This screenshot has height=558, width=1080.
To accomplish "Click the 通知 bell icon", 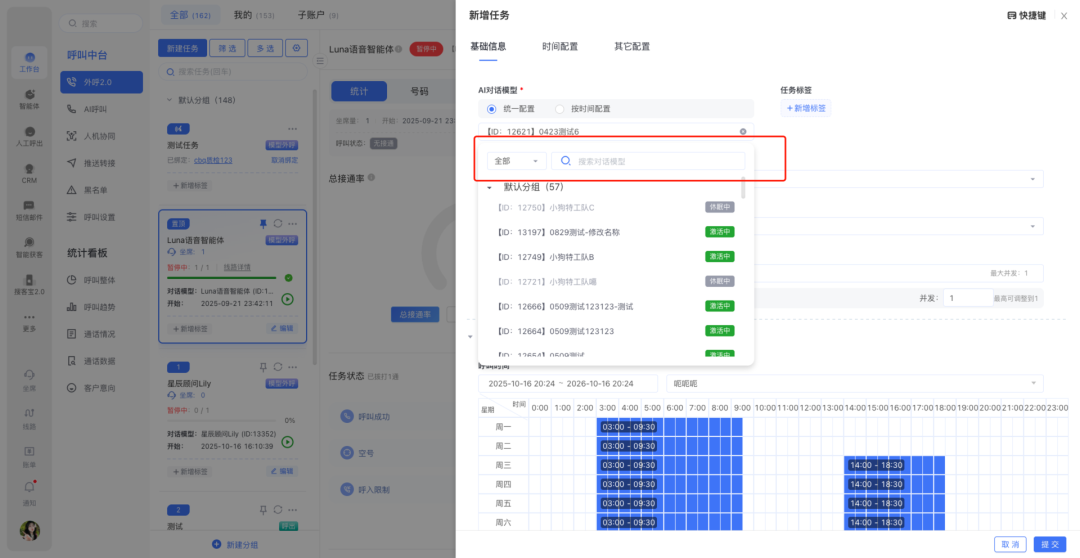I will click(29, 490).
